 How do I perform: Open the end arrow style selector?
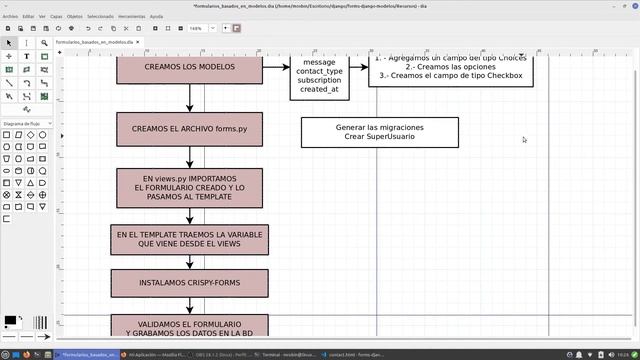(x=44, y=337)
